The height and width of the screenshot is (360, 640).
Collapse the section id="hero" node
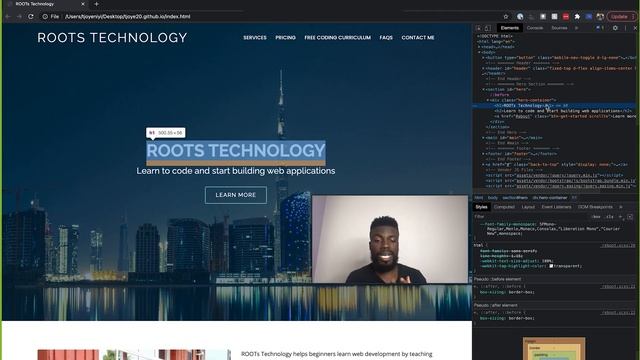click(484, 89)
